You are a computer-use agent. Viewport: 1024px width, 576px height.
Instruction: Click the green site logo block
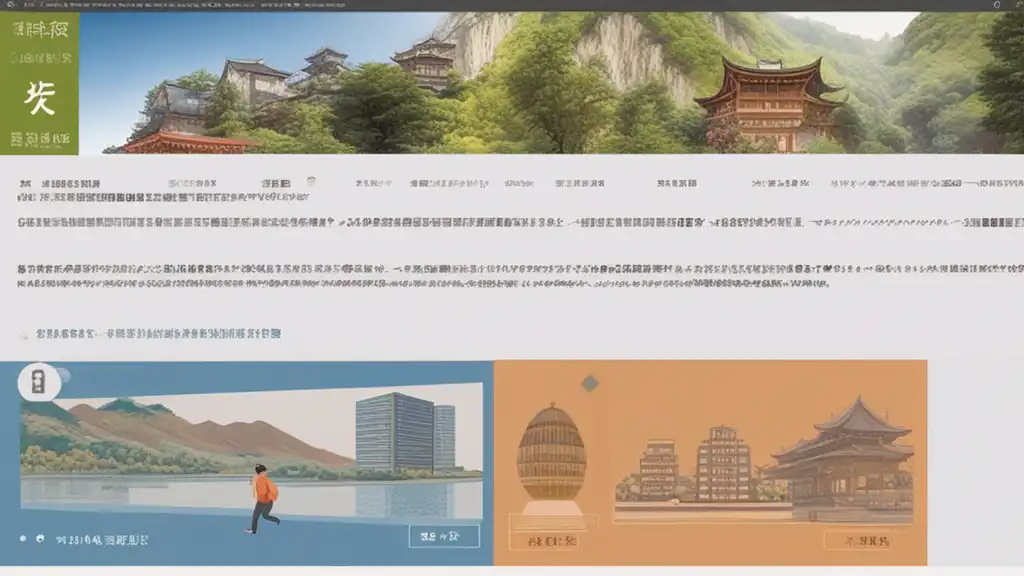click(39, 83)
